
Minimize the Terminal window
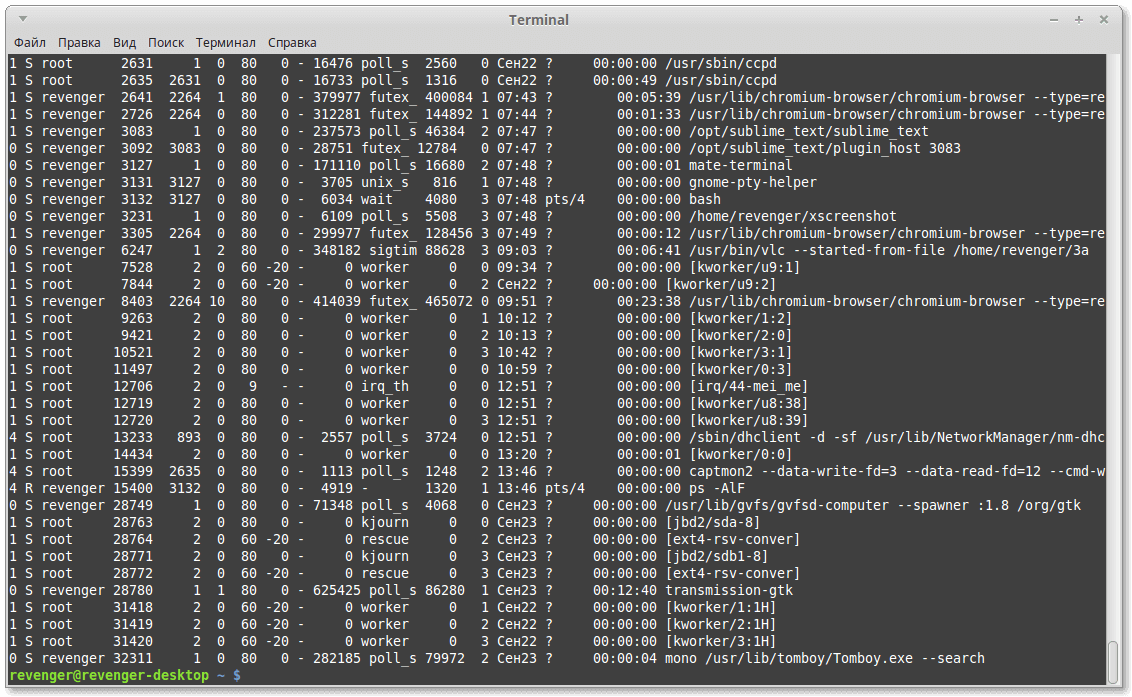click(x=1054, y=20)
